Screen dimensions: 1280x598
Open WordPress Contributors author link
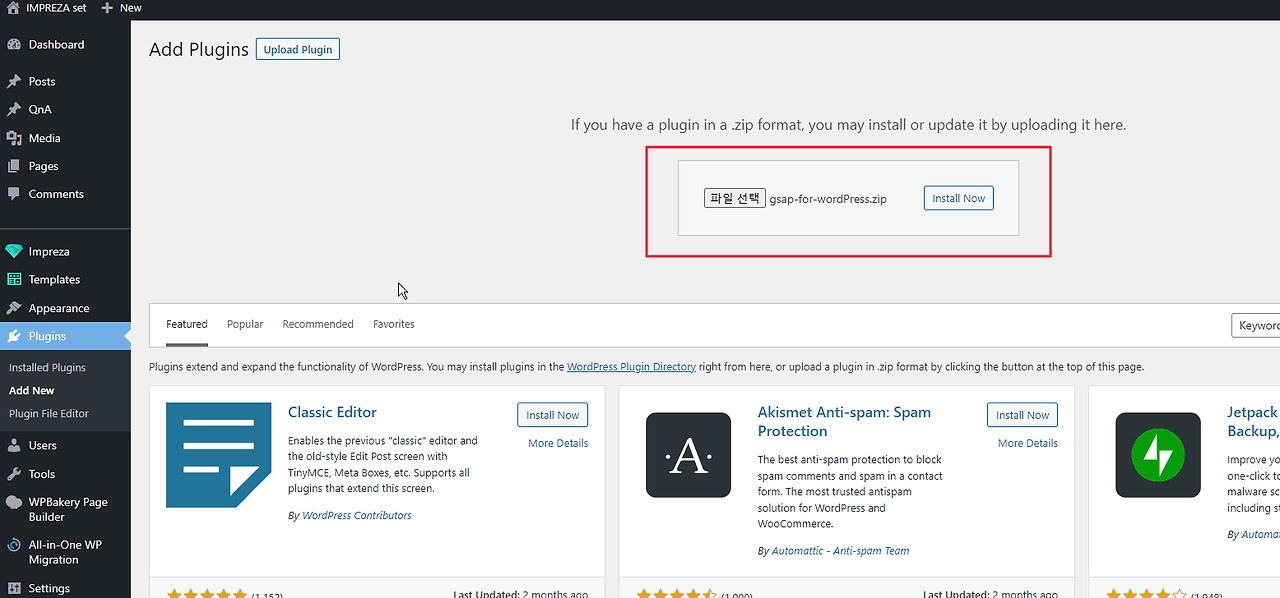click(x=357, y=516)
